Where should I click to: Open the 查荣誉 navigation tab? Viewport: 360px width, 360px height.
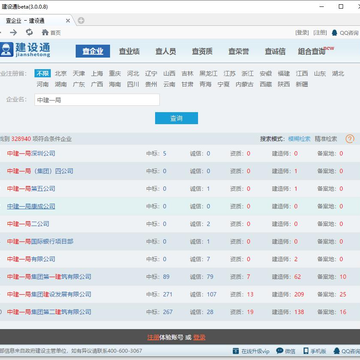[239, 51]
